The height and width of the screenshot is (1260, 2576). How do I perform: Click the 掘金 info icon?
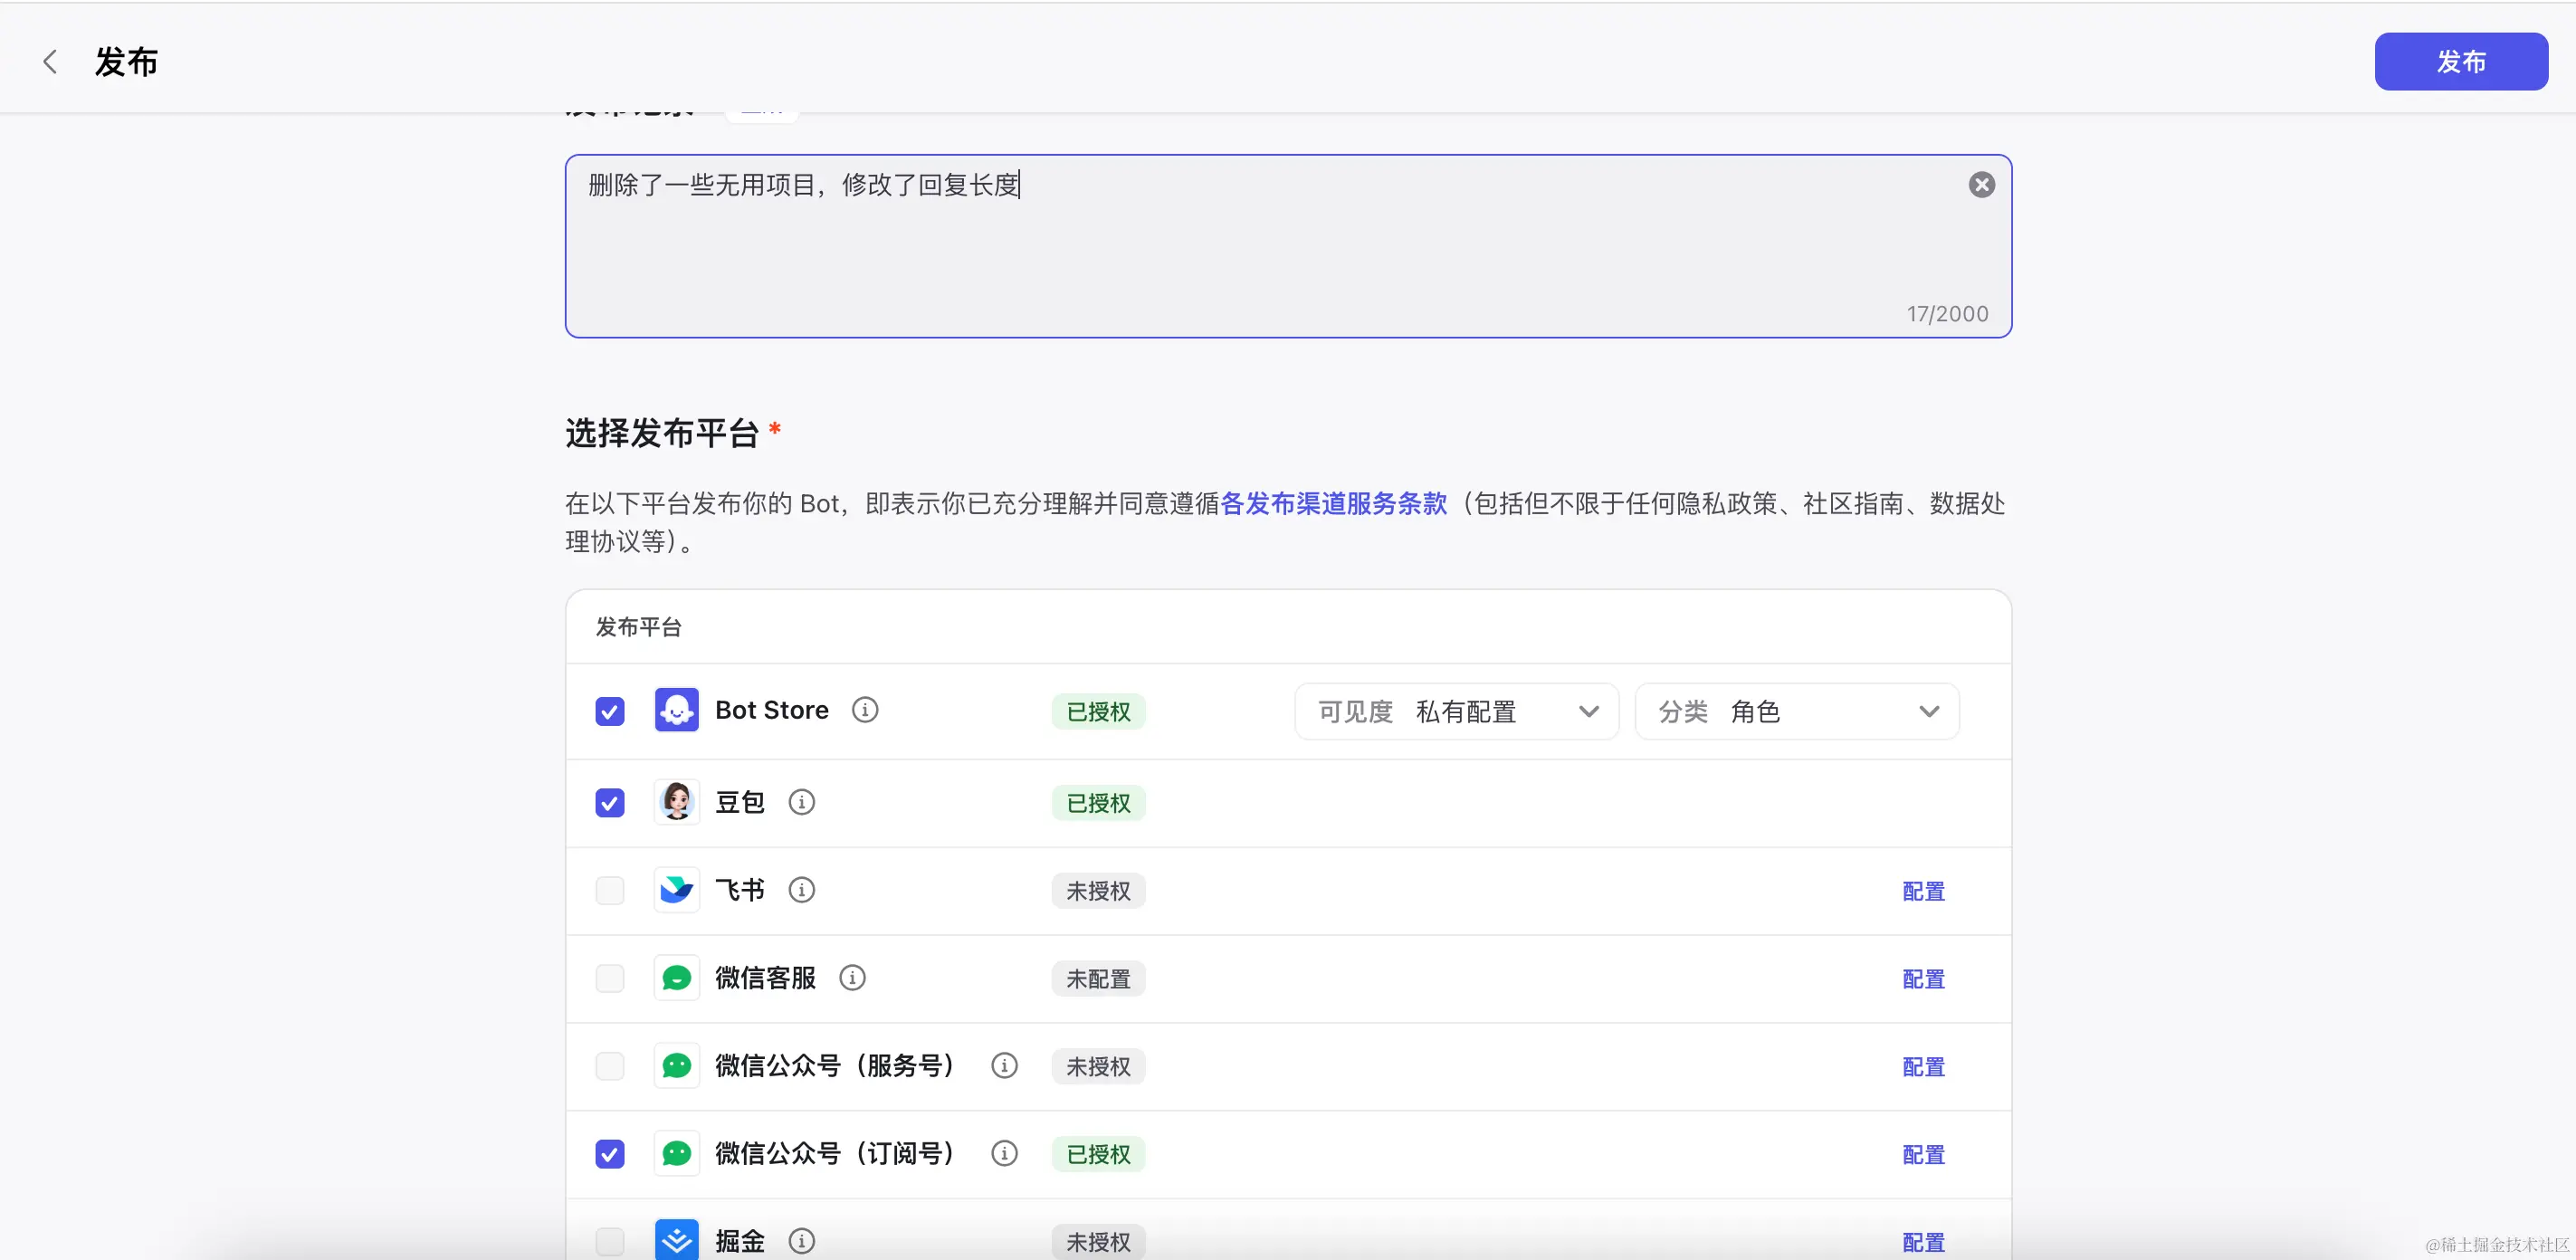801,1241
